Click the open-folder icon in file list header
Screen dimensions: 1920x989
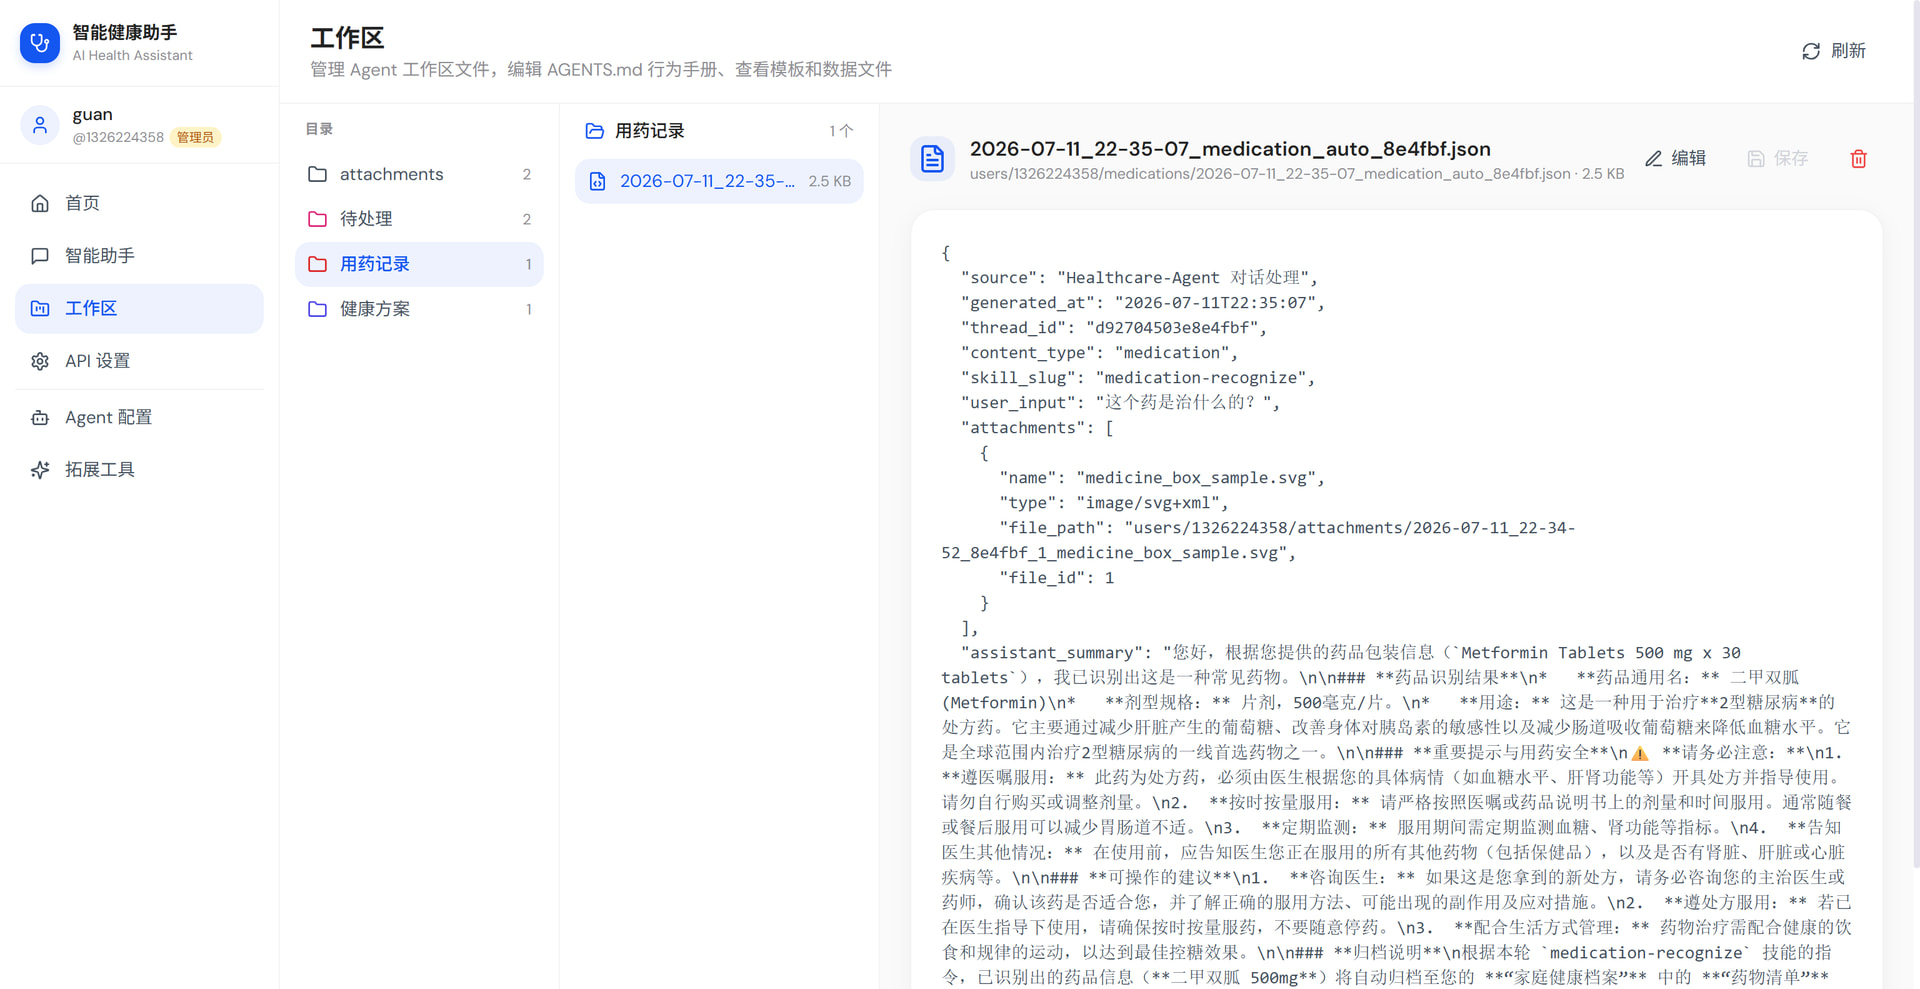pos(595,131)
